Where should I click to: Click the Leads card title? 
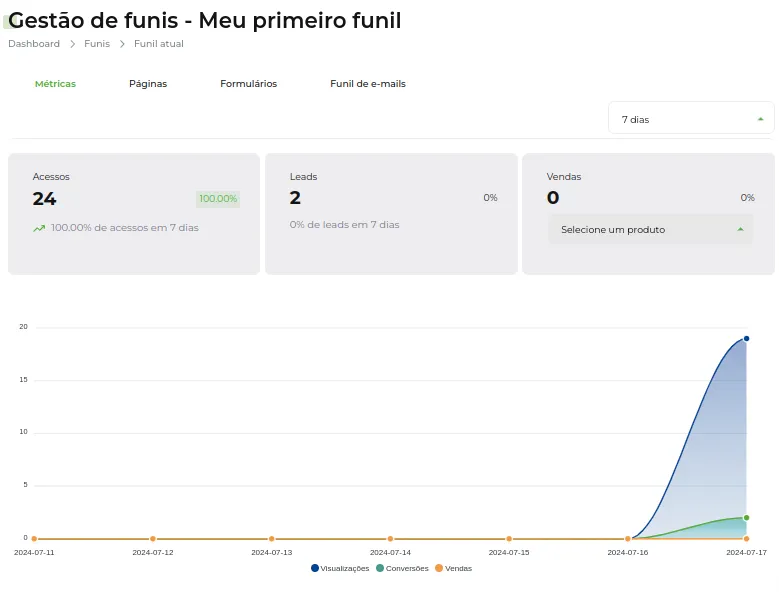[x=304, y=176]
